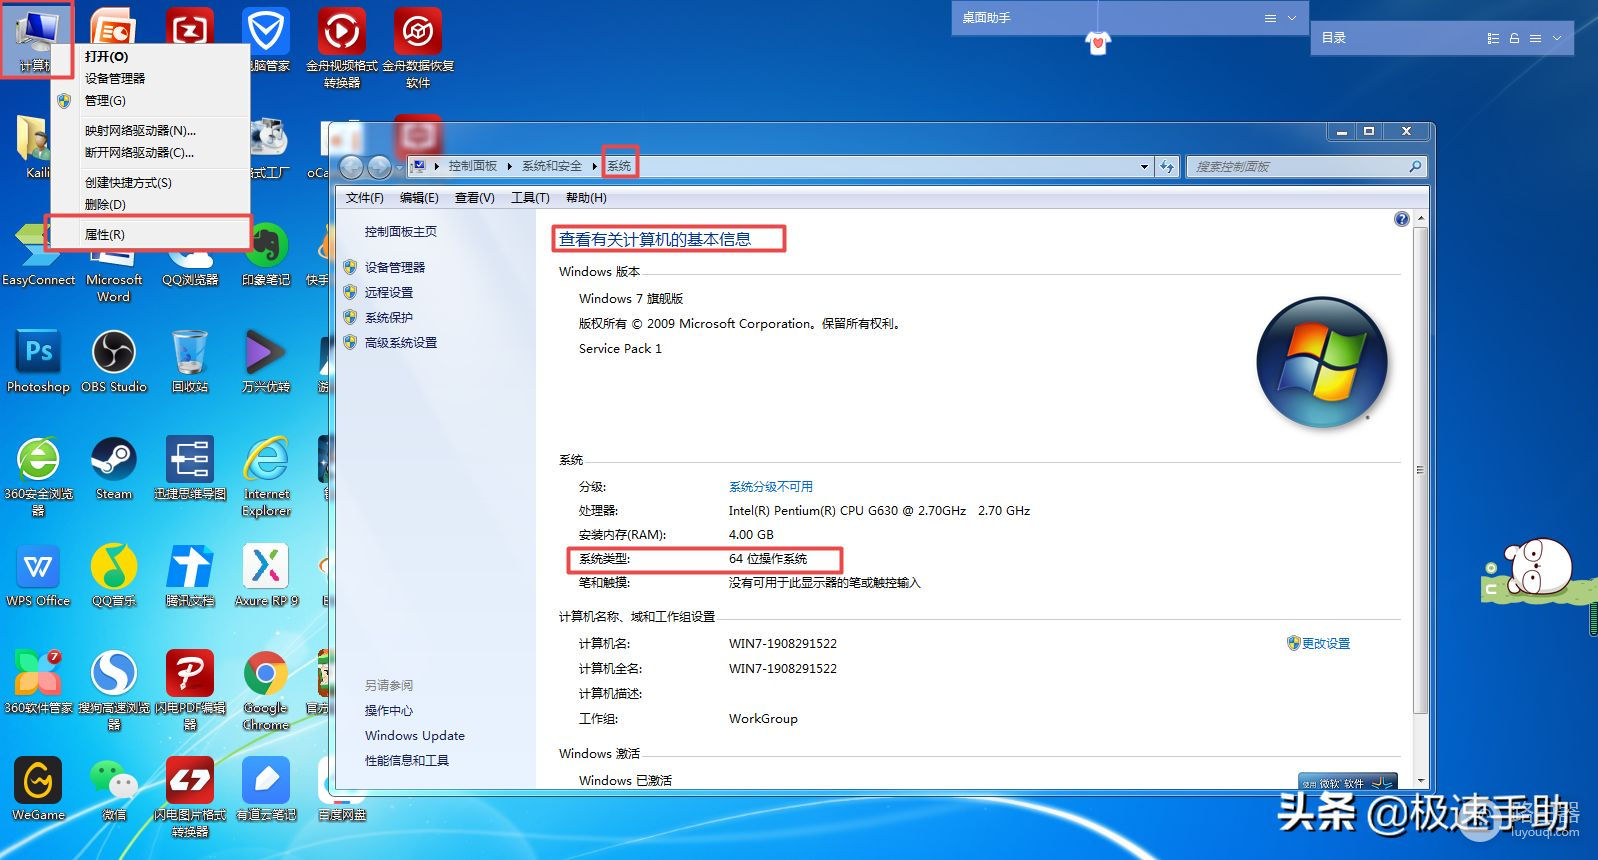Viewport: 1598px width, 860px height.
Task: Click the System window vertical scrollbar
Action: point(1420,470)
